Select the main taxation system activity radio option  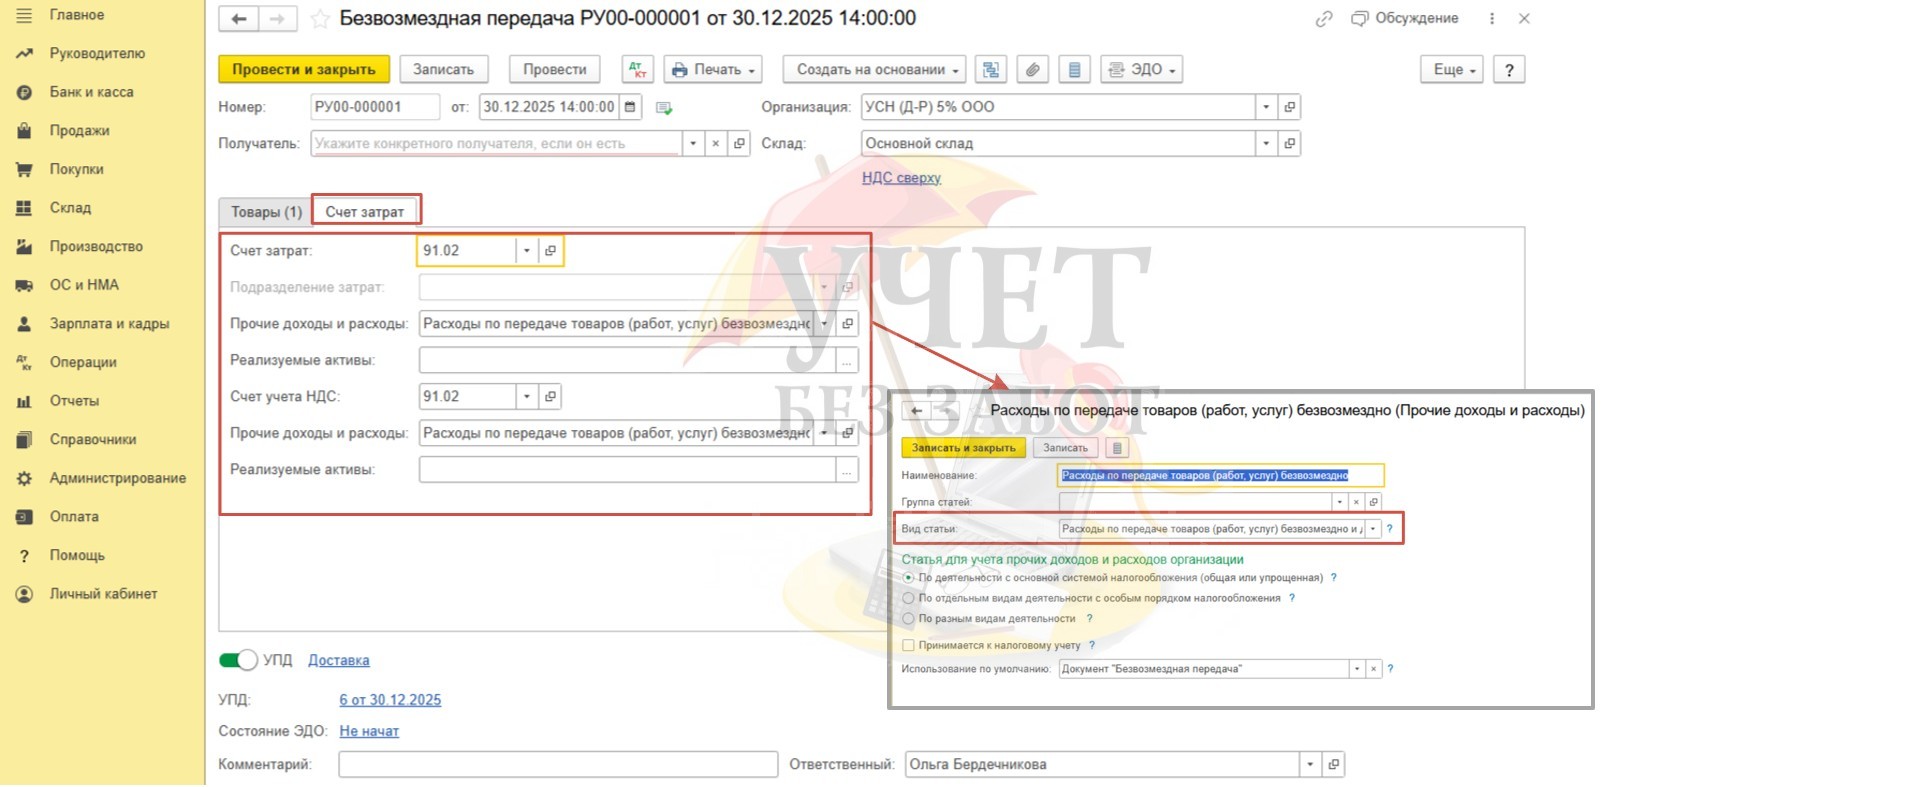(x=908, y=578)
